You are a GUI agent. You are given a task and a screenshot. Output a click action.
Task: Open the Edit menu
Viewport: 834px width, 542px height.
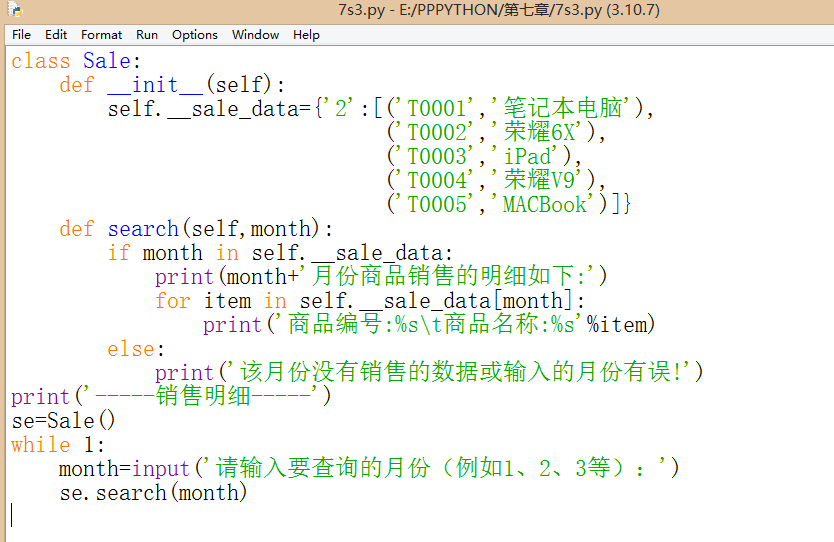[x=56, y=35]
